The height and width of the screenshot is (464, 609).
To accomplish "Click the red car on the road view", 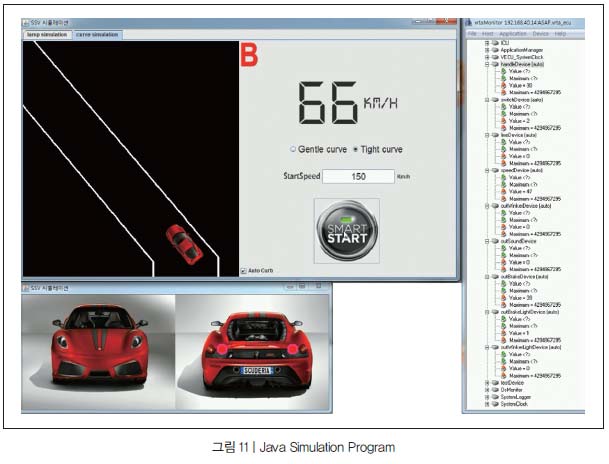I will click(184, 245).
